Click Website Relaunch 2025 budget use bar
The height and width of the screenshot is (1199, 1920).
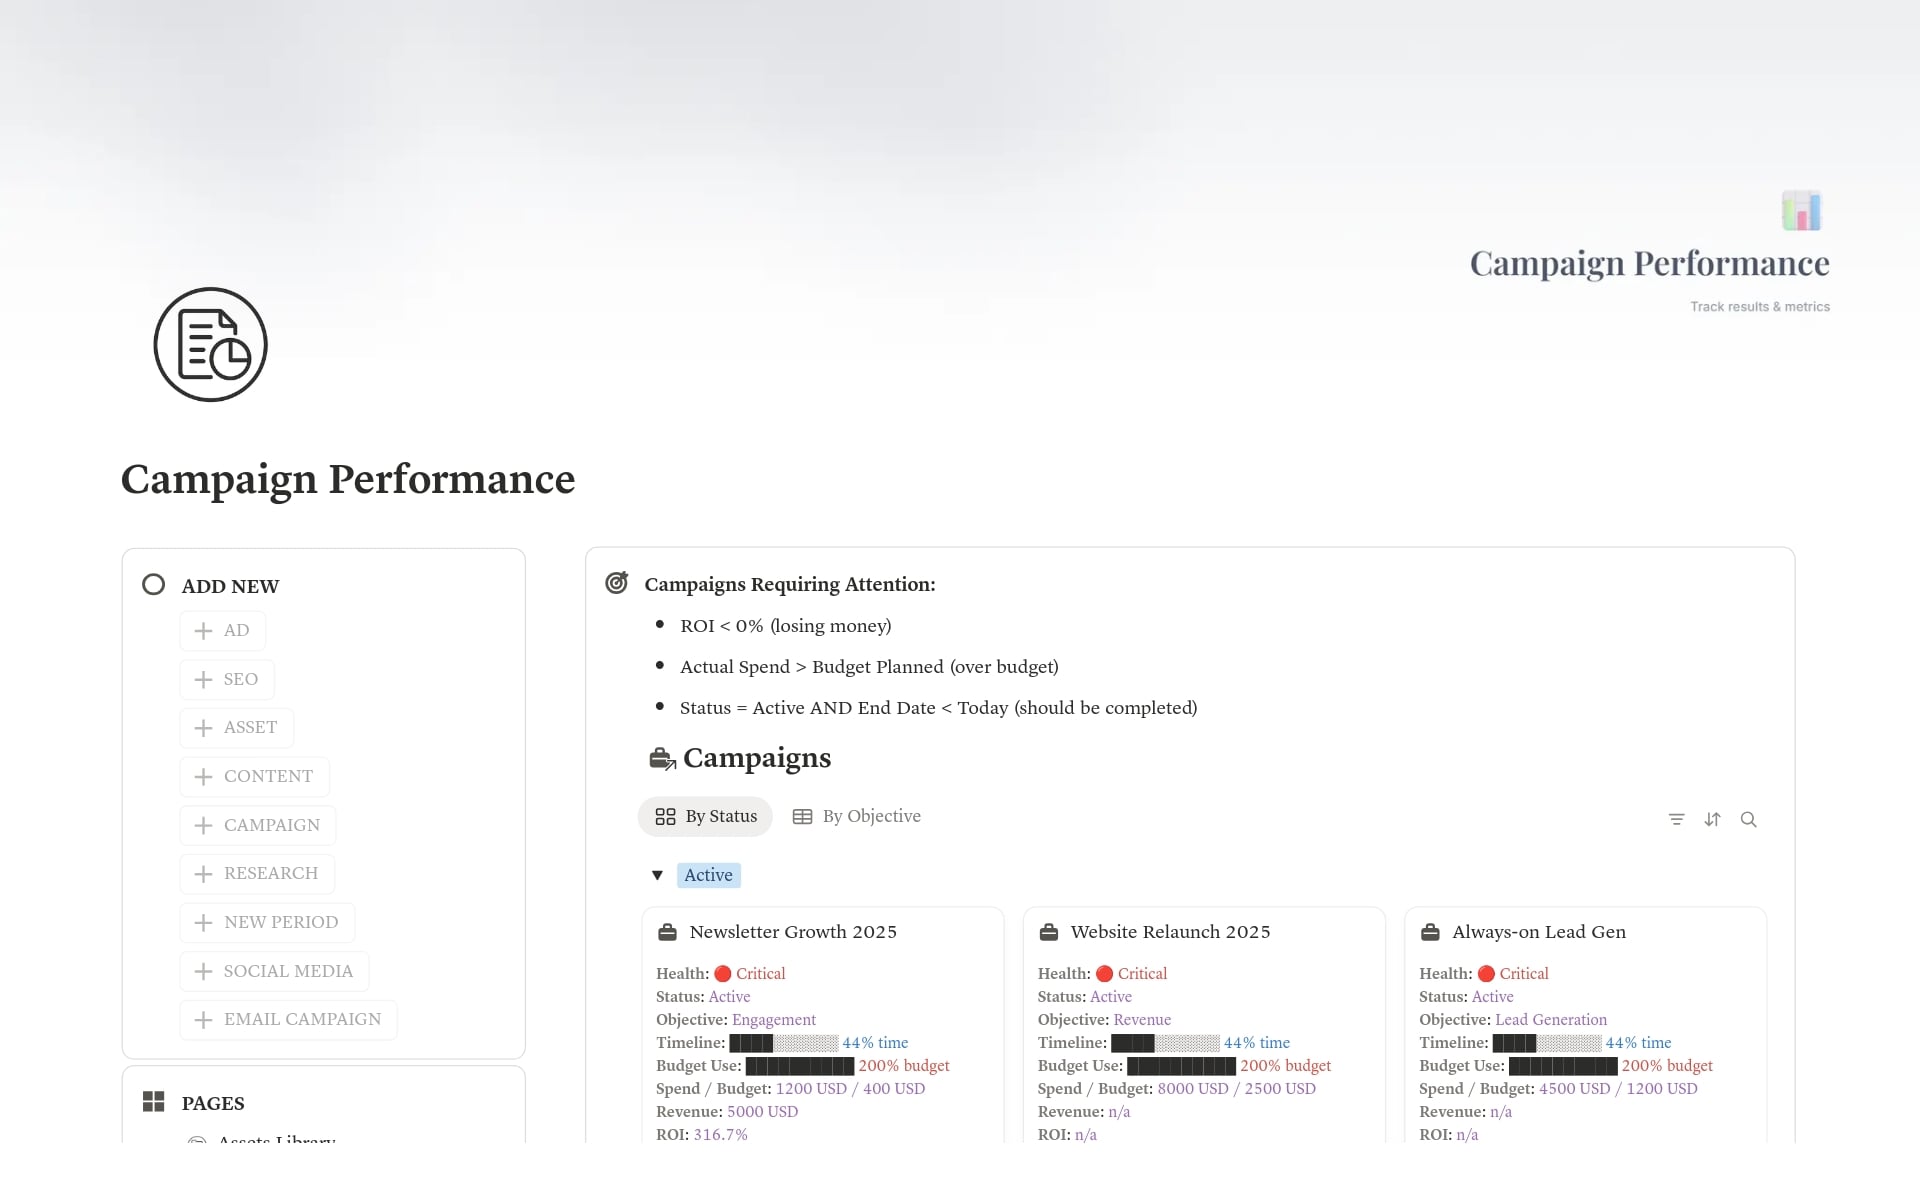coord(1181,1066)
